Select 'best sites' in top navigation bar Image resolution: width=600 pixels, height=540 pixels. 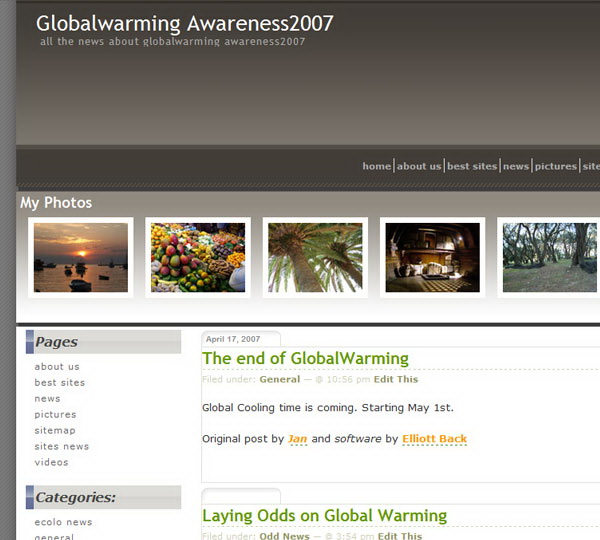coord(472,166)
